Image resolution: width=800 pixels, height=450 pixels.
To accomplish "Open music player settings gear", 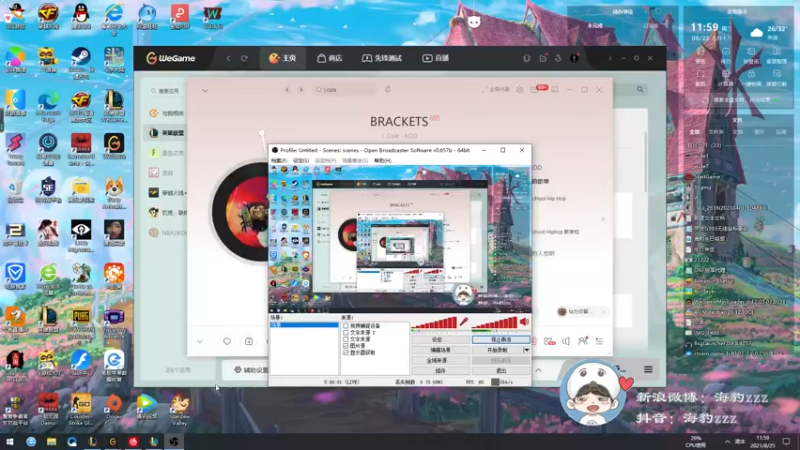I will [x=519, y=90].
